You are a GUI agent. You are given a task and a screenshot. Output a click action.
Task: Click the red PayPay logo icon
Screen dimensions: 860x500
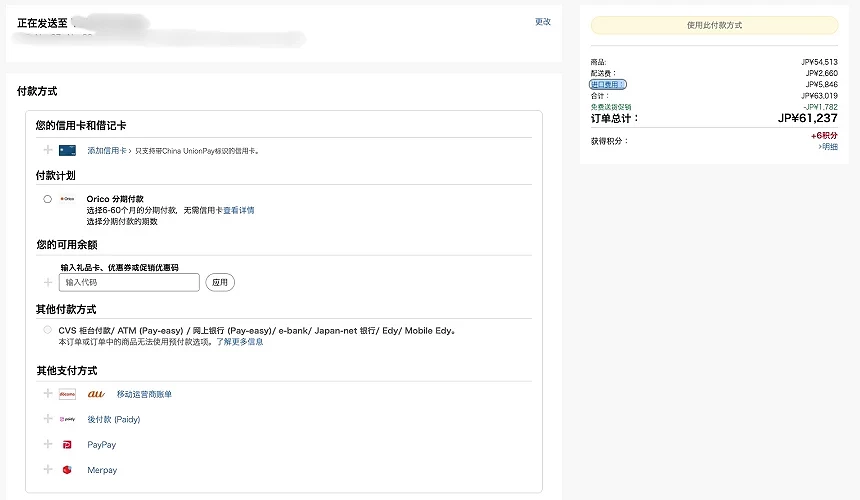67,445
